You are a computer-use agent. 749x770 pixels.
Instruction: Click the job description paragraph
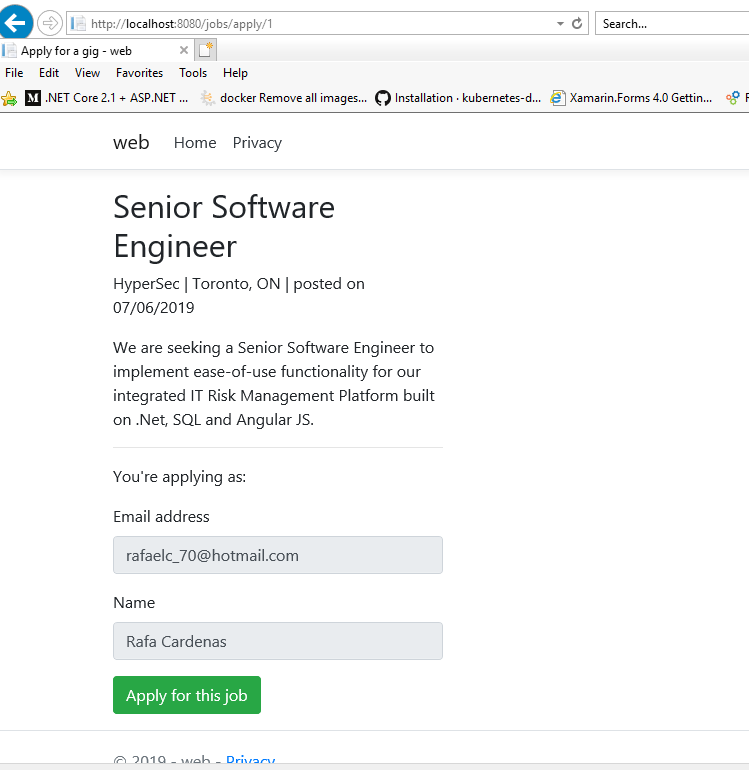point(274,384)
